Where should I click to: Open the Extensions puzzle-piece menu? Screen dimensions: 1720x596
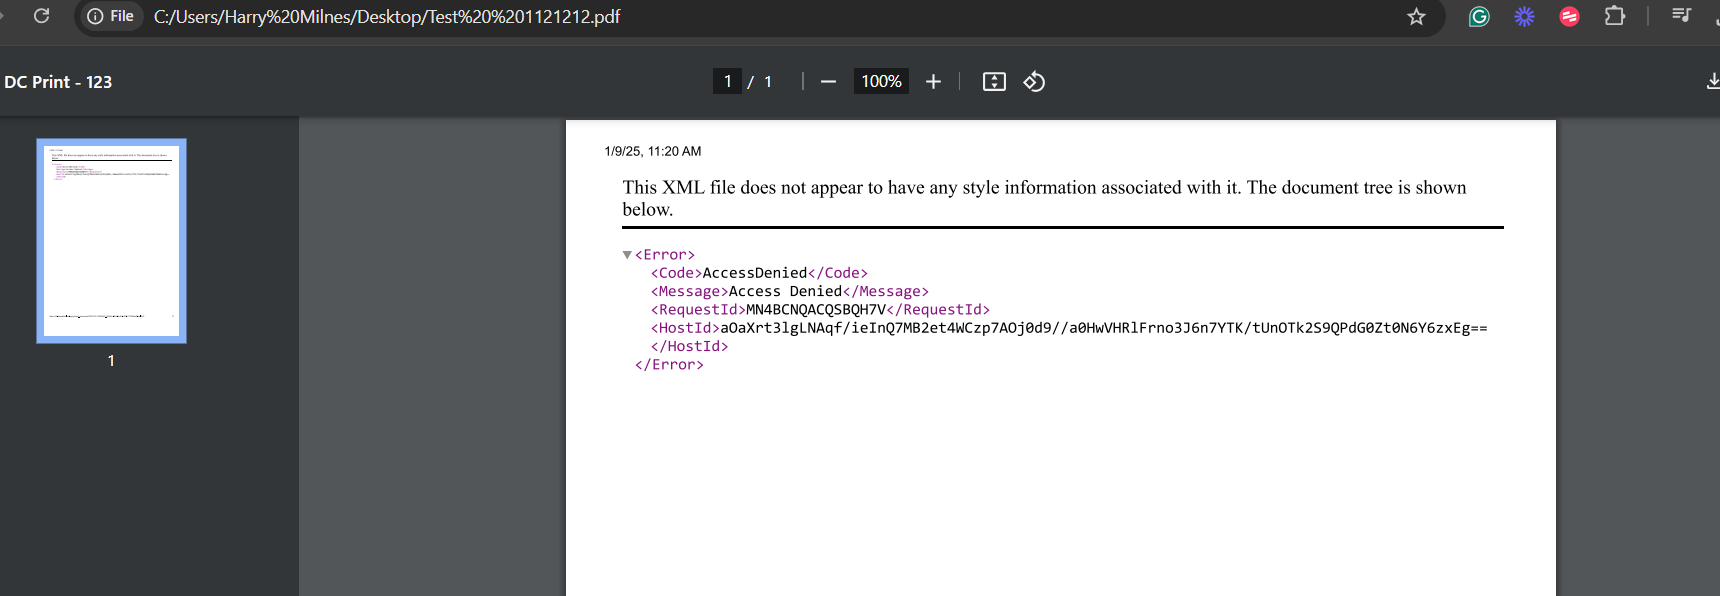(1614, 16)
